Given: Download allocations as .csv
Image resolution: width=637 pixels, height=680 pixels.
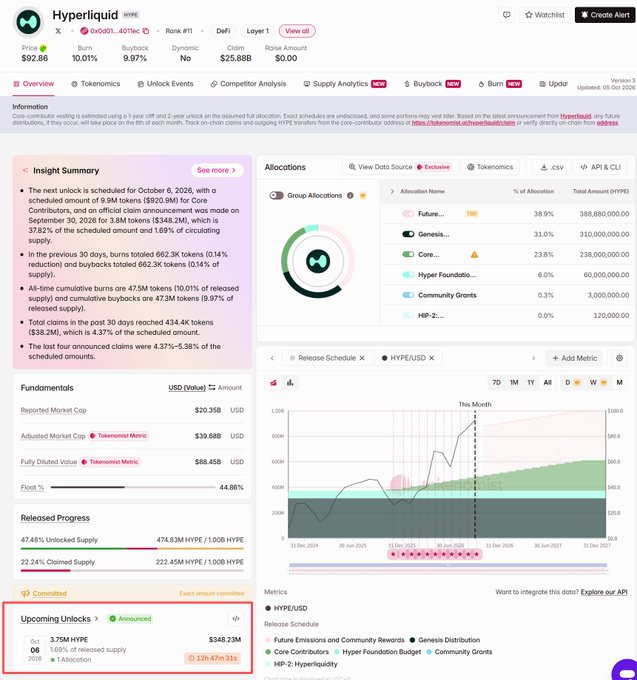Looking at the screenshot, I should (x=552, y=167).
